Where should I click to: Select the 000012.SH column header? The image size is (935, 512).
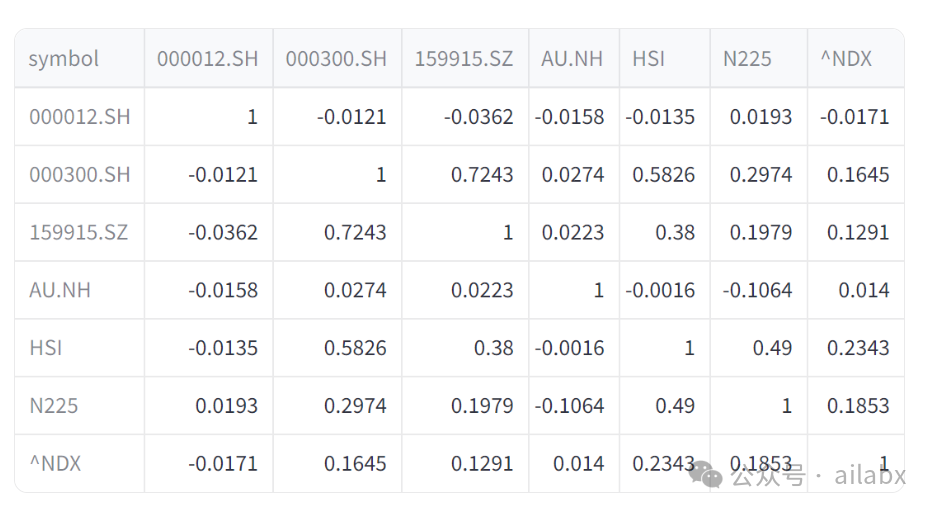click(x=208, y=59)
